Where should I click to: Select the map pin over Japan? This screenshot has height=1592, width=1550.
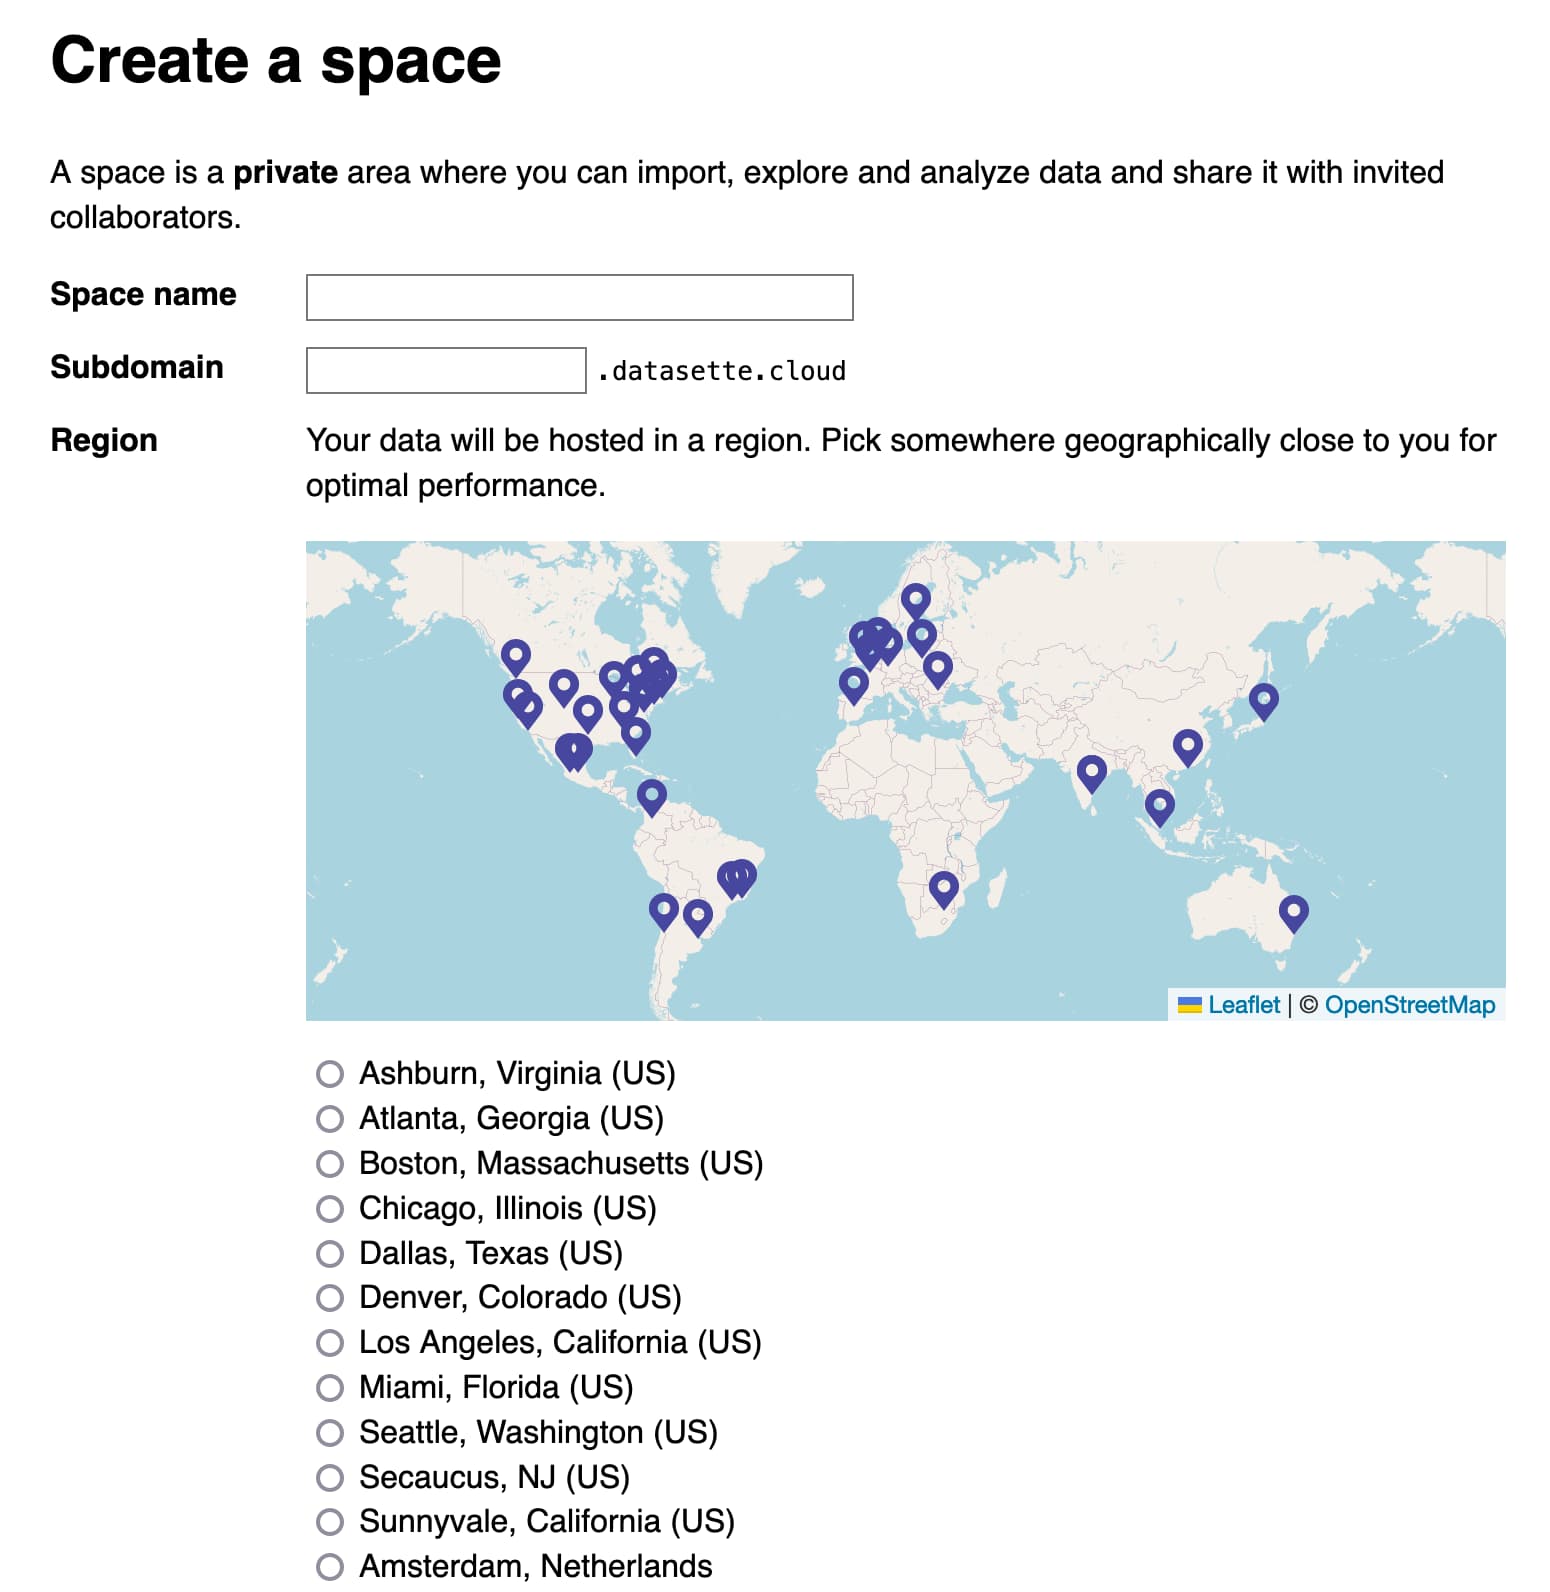click(1263, 701)
